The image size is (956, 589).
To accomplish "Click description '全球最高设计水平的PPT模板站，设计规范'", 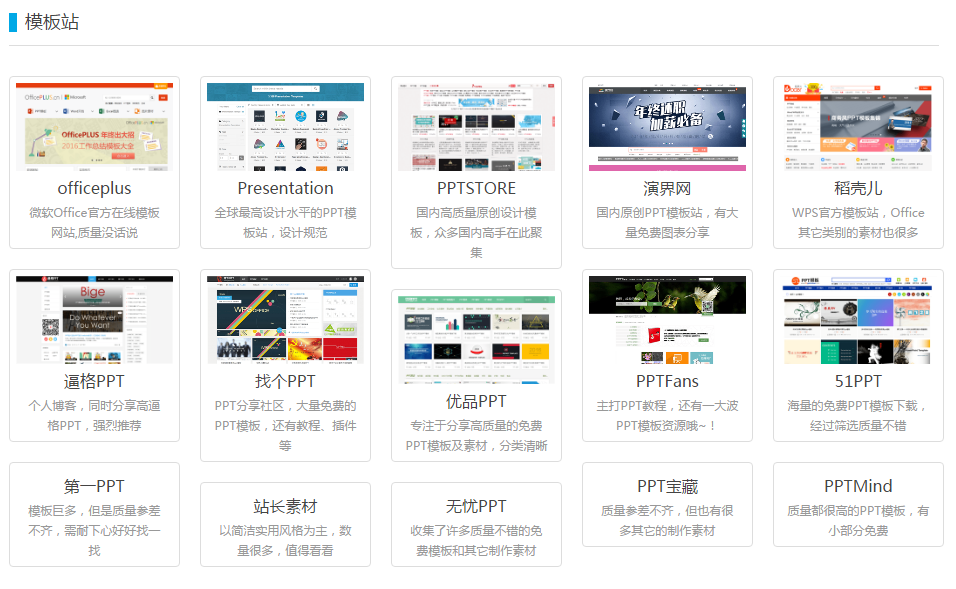I will tap(285, 223).
